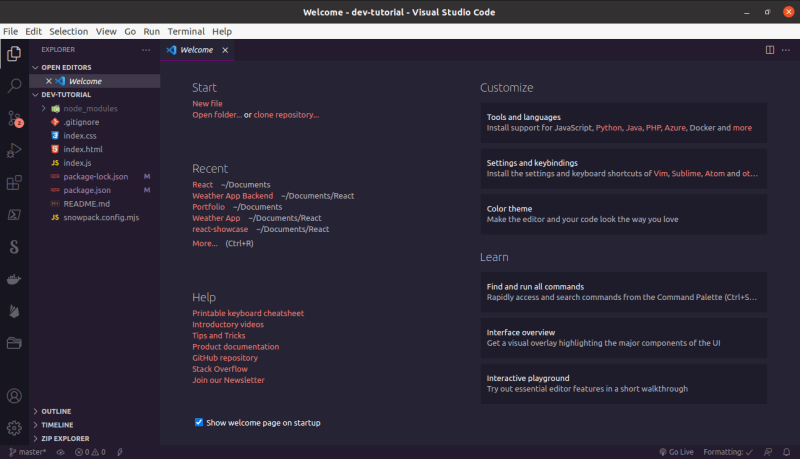Click the cloud sync icon in status bar

(x=60, y=452)
